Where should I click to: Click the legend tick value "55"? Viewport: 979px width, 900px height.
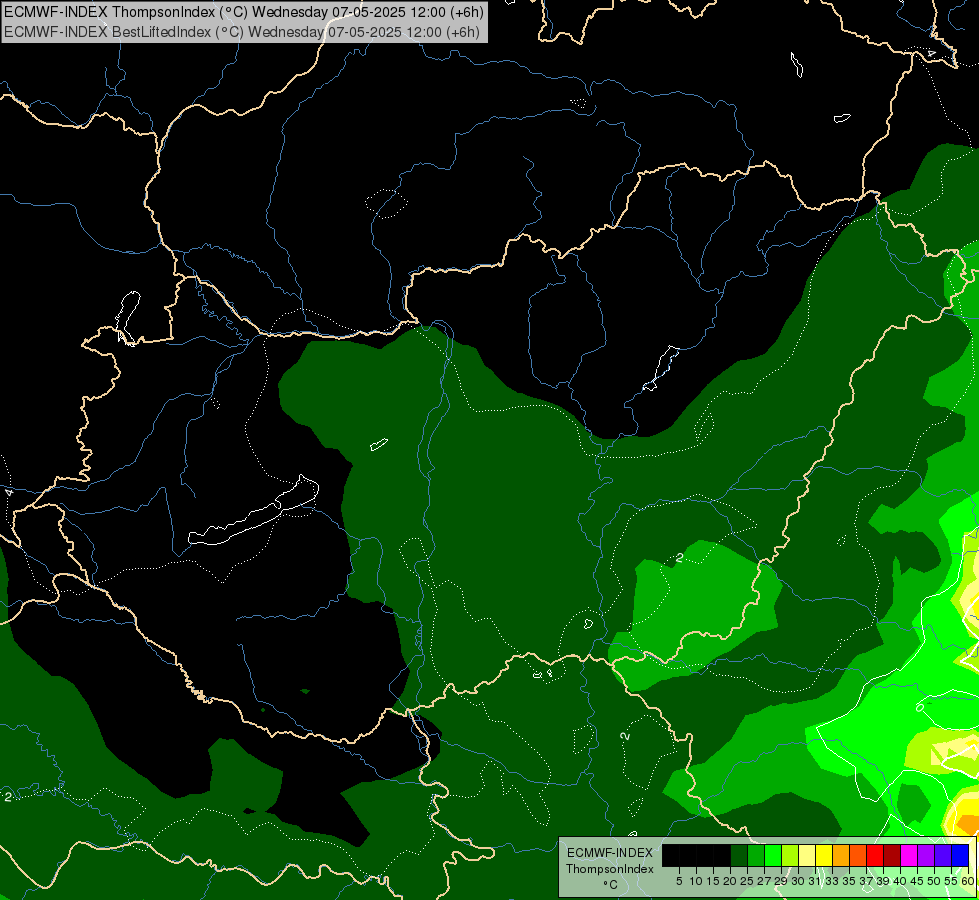click(952, 881)
